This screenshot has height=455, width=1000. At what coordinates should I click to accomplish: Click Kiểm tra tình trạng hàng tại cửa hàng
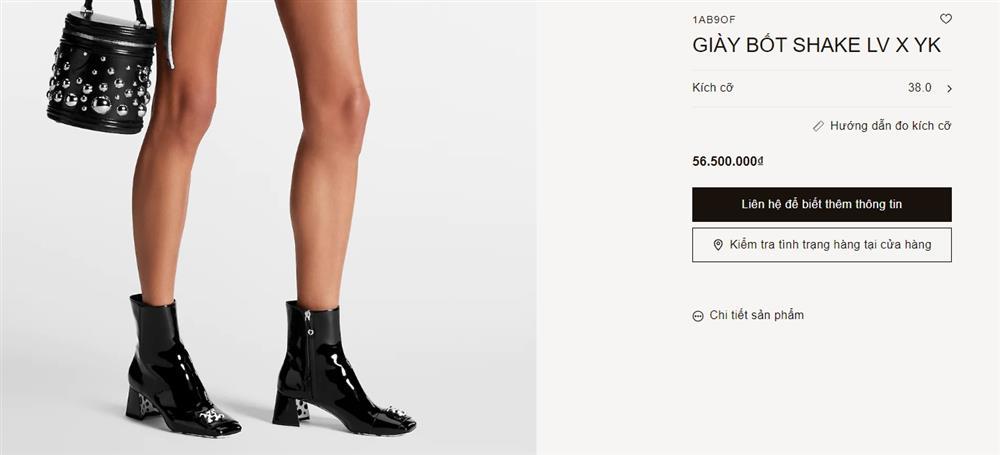[821, 245]
